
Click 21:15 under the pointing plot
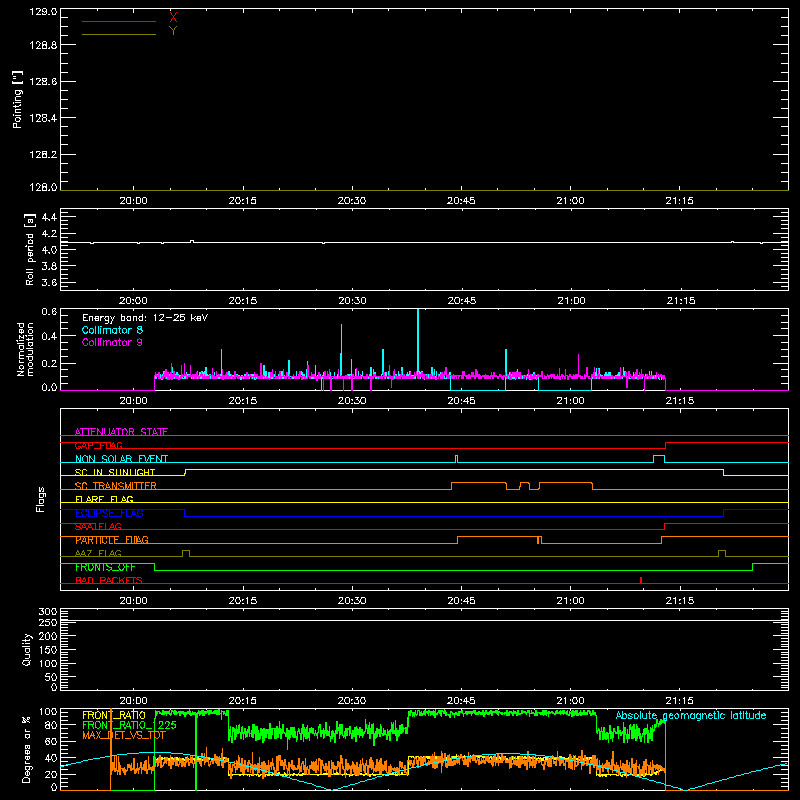[x=680, y=201]
